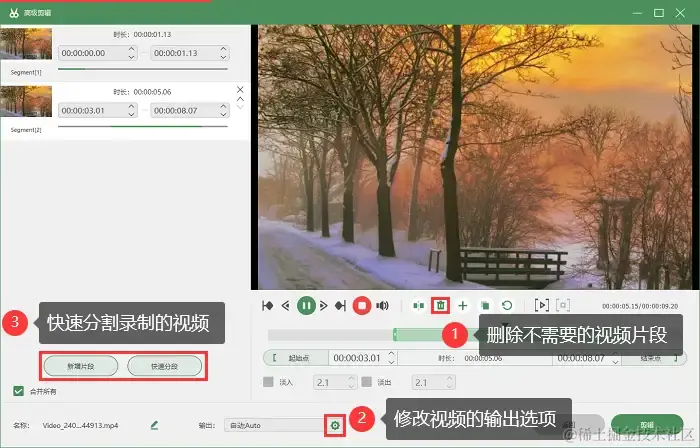Toggle the merge-all checkbox

[18, 391]
